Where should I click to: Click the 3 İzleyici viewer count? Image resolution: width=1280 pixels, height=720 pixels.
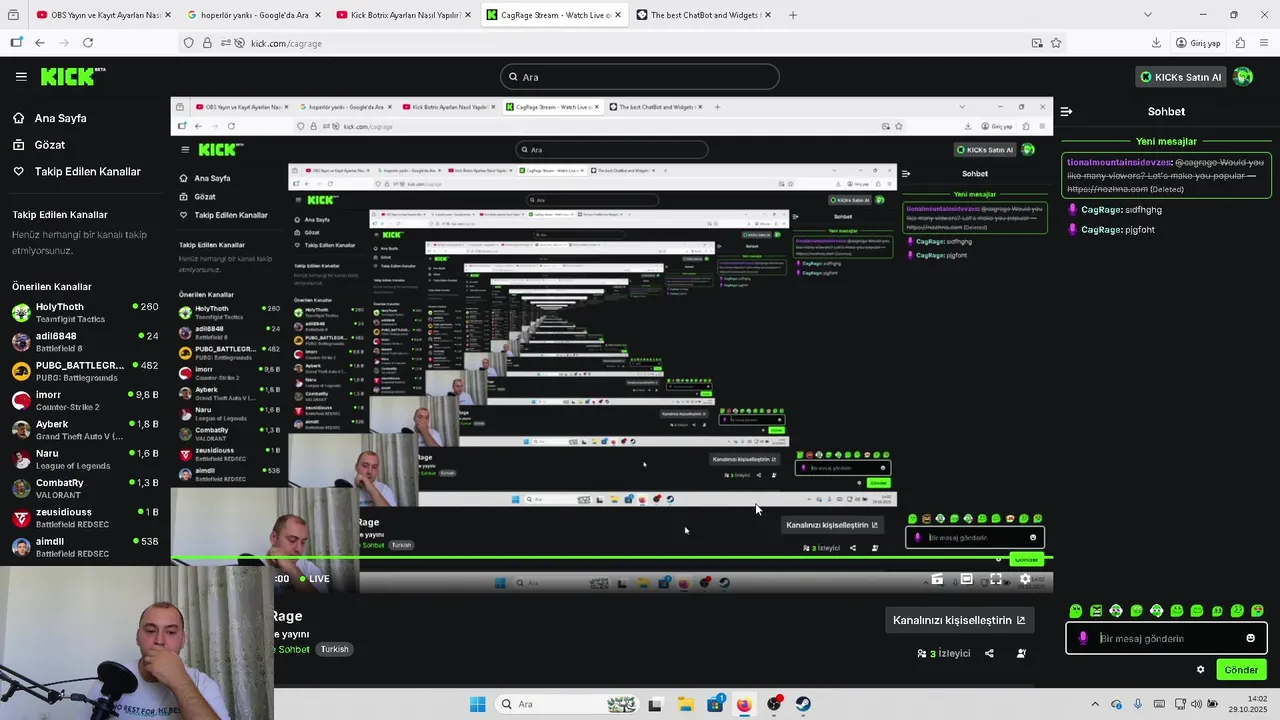coord(944,654)
